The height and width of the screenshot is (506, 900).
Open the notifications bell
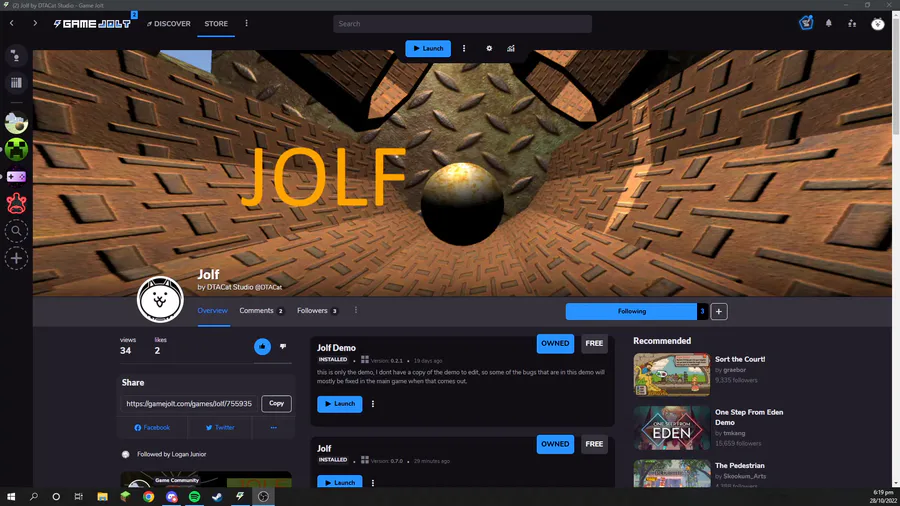click(828, 24)
